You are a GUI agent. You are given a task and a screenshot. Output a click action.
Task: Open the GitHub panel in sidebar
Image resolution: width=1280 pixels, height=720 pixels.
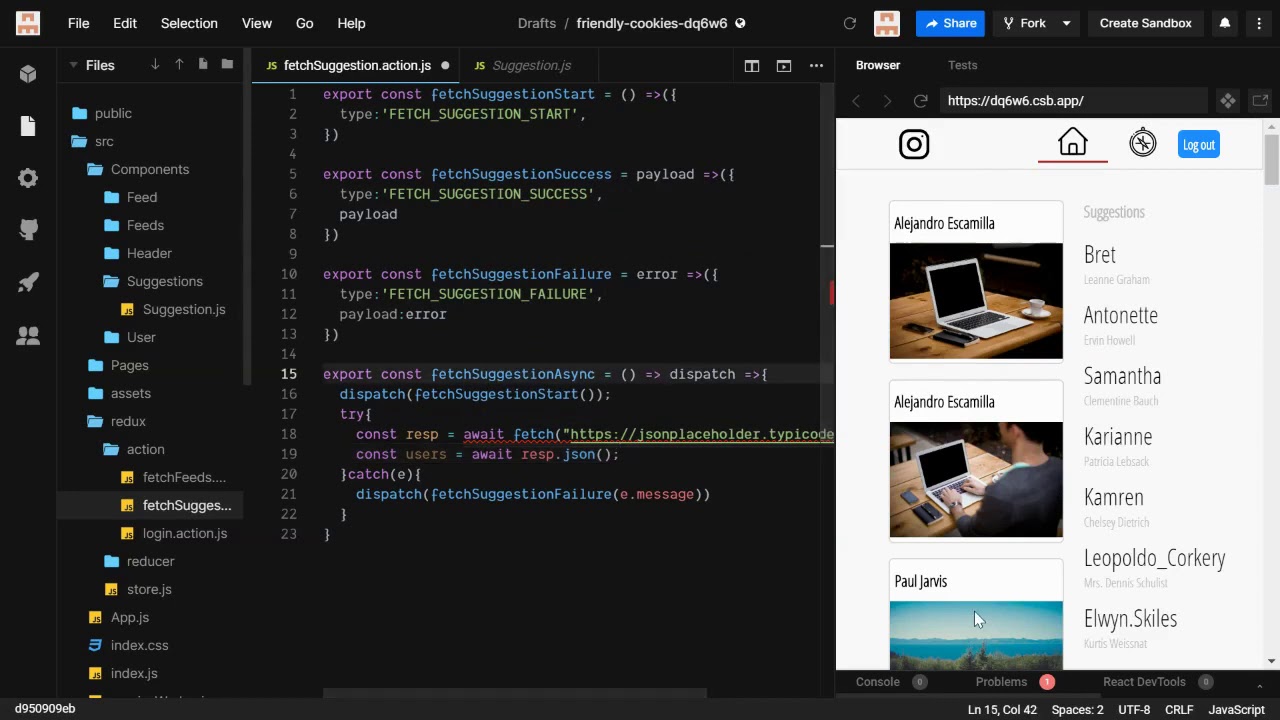coord(28,230)
